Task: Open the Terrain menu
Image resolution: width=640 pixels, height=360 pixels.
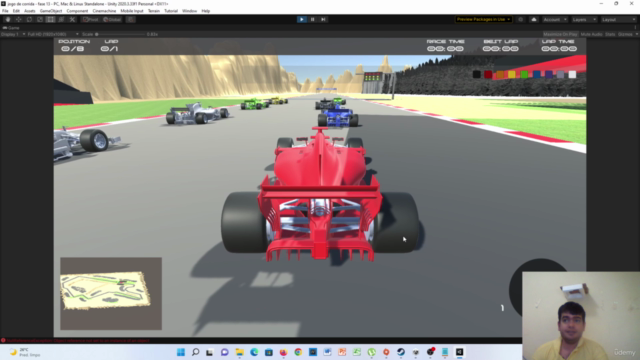Action: [x=153, y=11]
